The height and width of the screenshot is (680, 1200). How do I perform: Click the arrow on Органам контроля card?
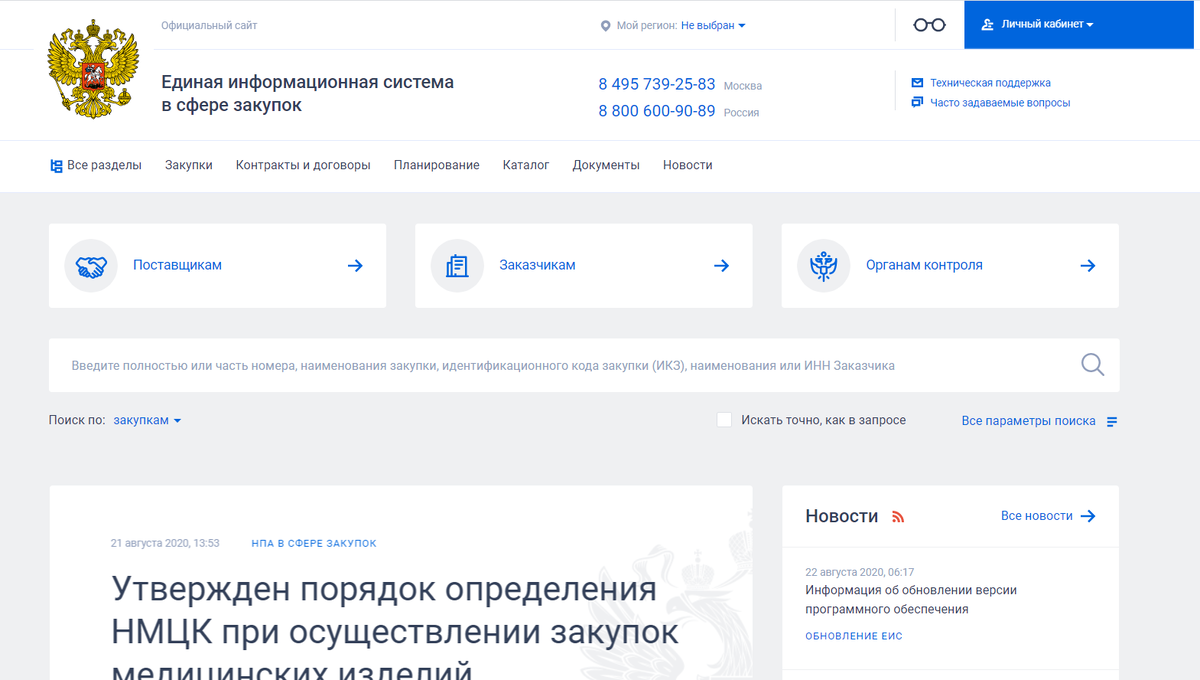pos(1088,266)
